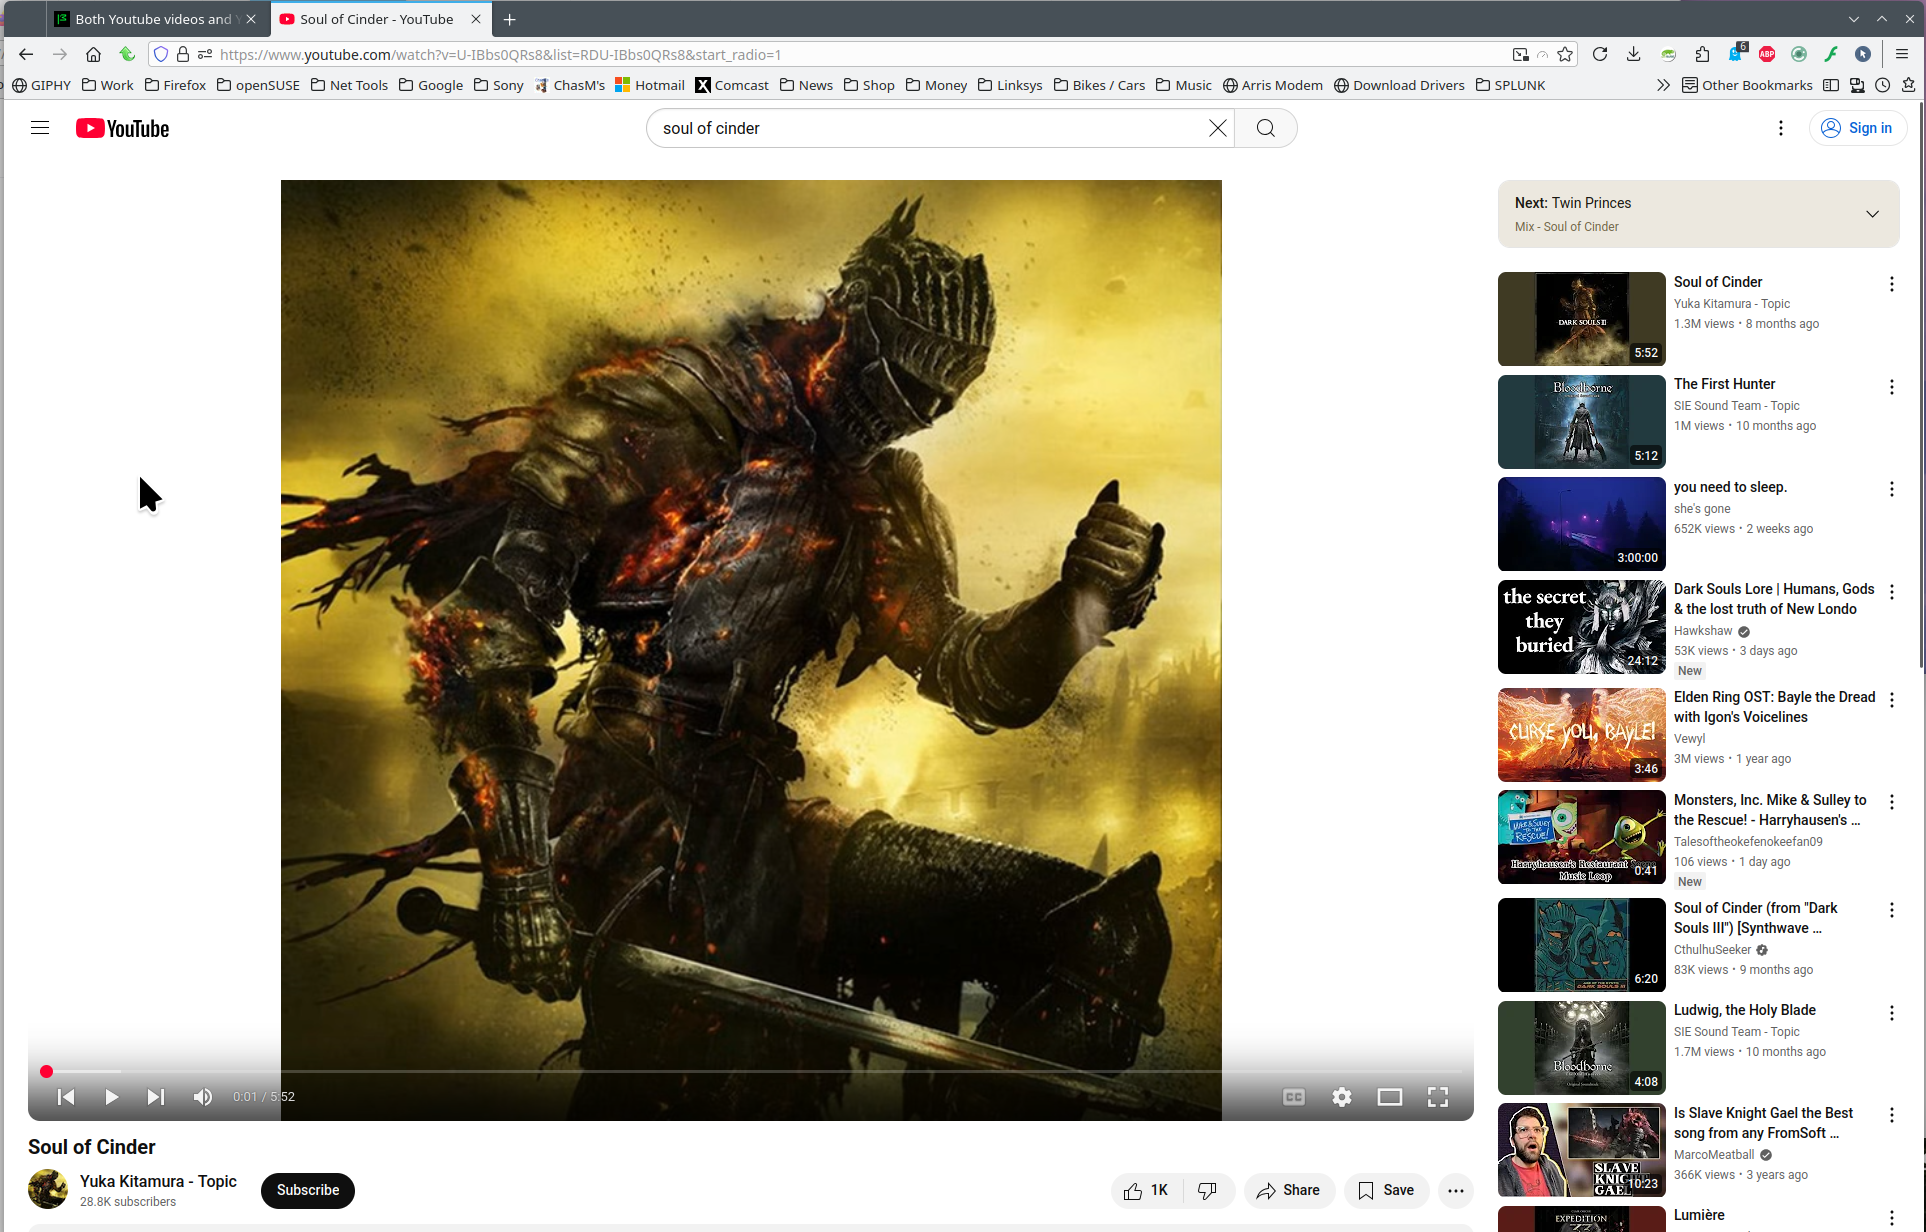The image size is (1926, 1232).
Task: Open the options menu for The First Hunter
Action: [1890, 387]
